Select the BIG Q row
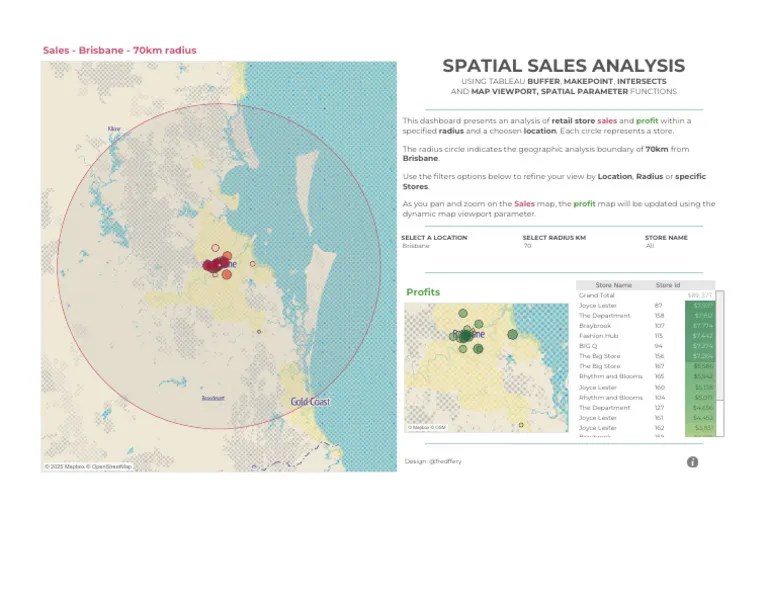The height and width of the screenshot is (594, 768). coord(646,346)
